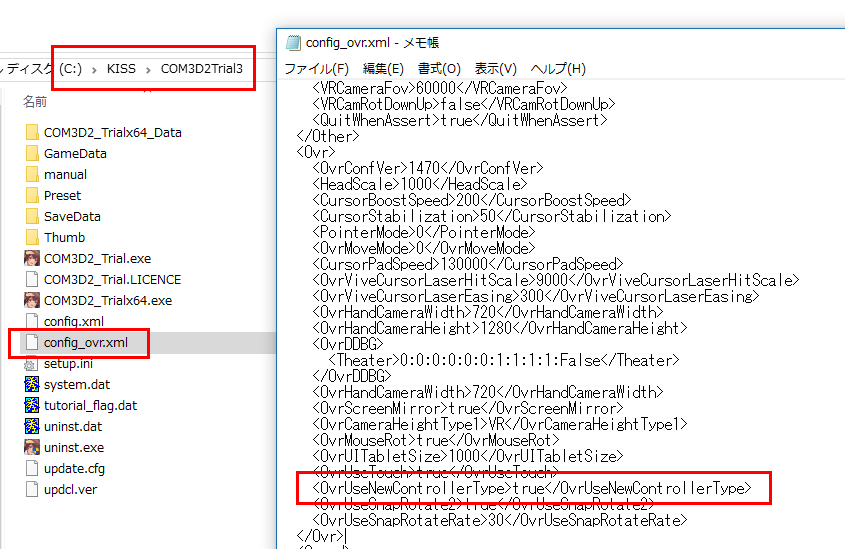The width and height of the screenshot is (845, 549).
Task: Open the 書式(O) menu
Action: click(439, 69)
